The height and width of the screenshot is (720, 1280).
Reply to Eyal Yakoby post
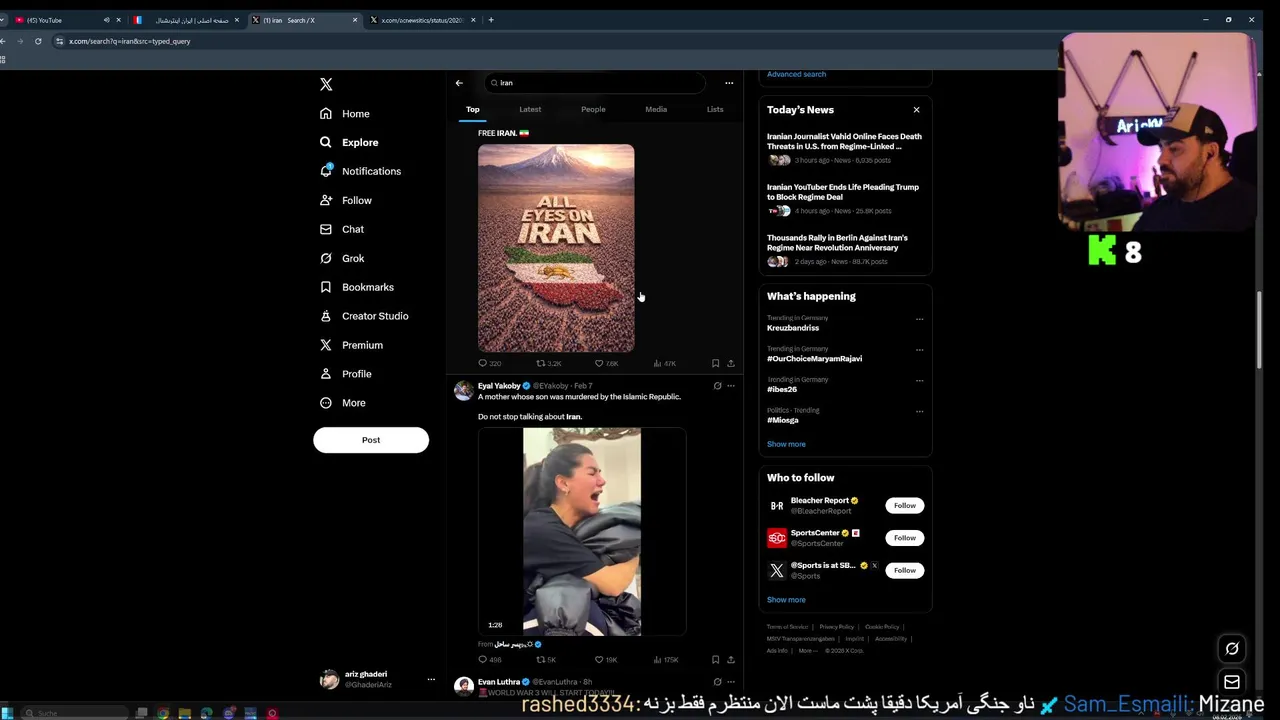coord(489,660)
